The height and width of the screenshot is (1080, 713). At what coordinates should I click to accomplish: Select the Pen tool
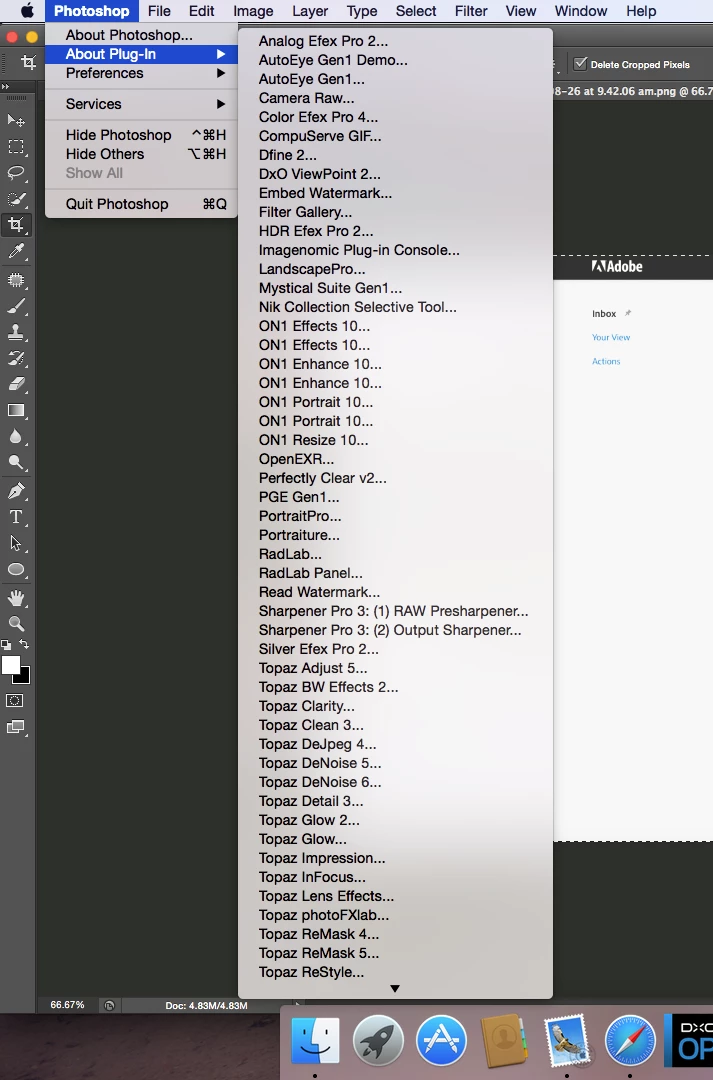point(16,491)
